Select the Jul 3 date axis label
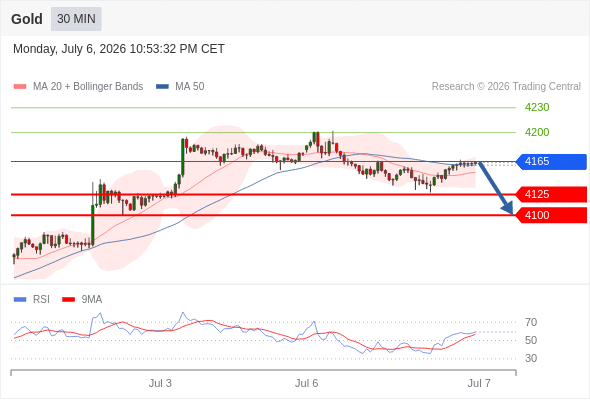The image size is (590, 400). coord(160,383)
